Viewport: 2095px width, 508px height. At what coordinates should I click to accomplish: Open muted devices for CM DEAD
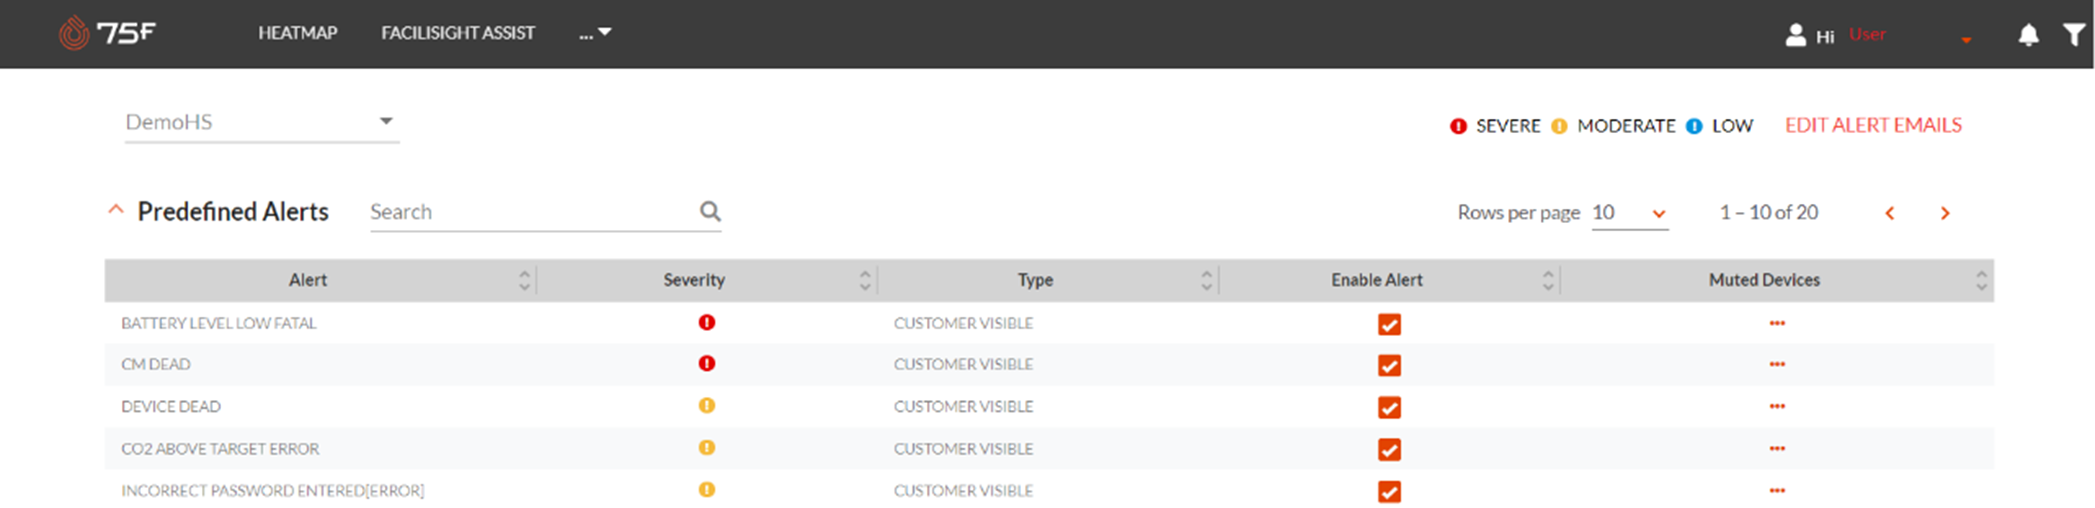[x=1777, y=364]
